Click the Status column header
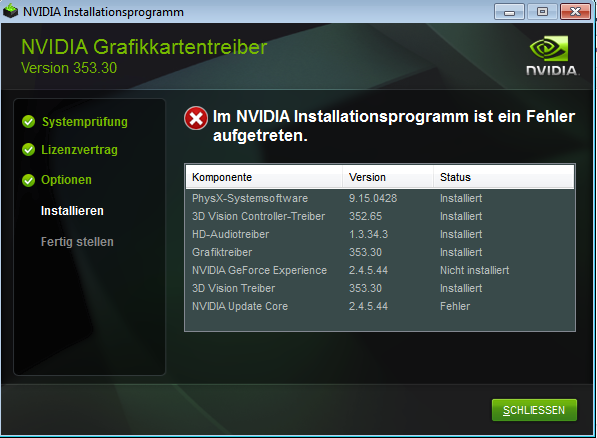 tap(504, 177)
